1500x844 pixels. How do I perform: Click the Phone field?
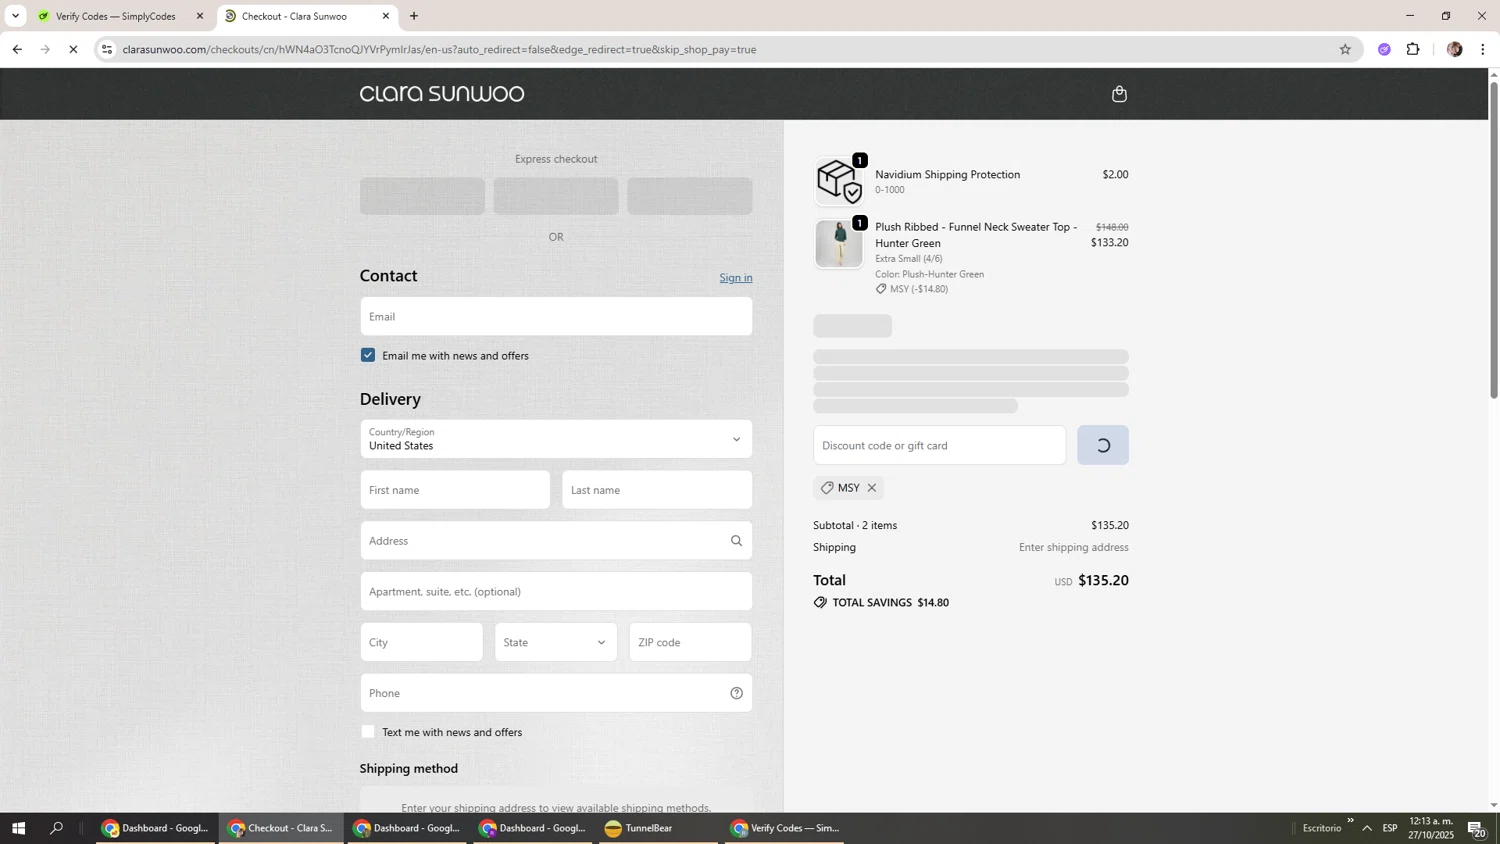[x=556, y=693]
